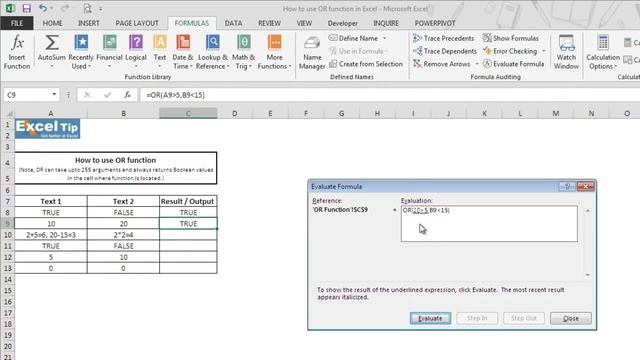
Task: Select cell A12 containing 5
Action: (x=51, y=257)
